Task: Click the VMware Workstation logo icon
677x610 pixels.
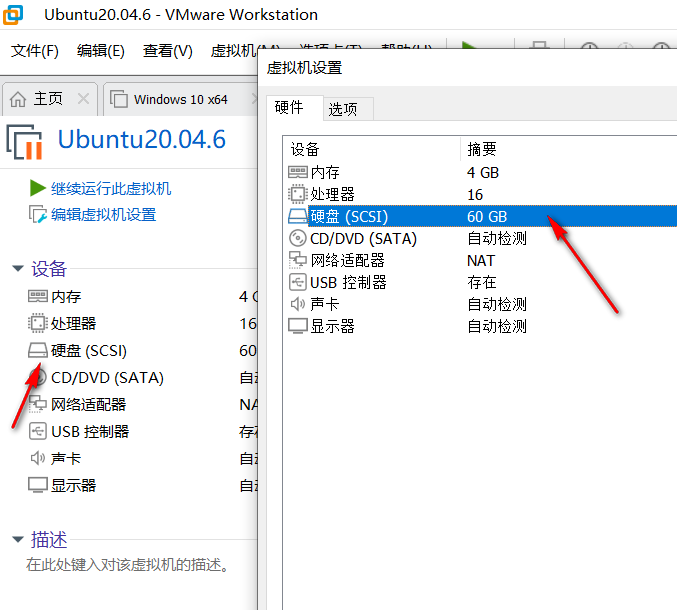Action: (13, 15)
